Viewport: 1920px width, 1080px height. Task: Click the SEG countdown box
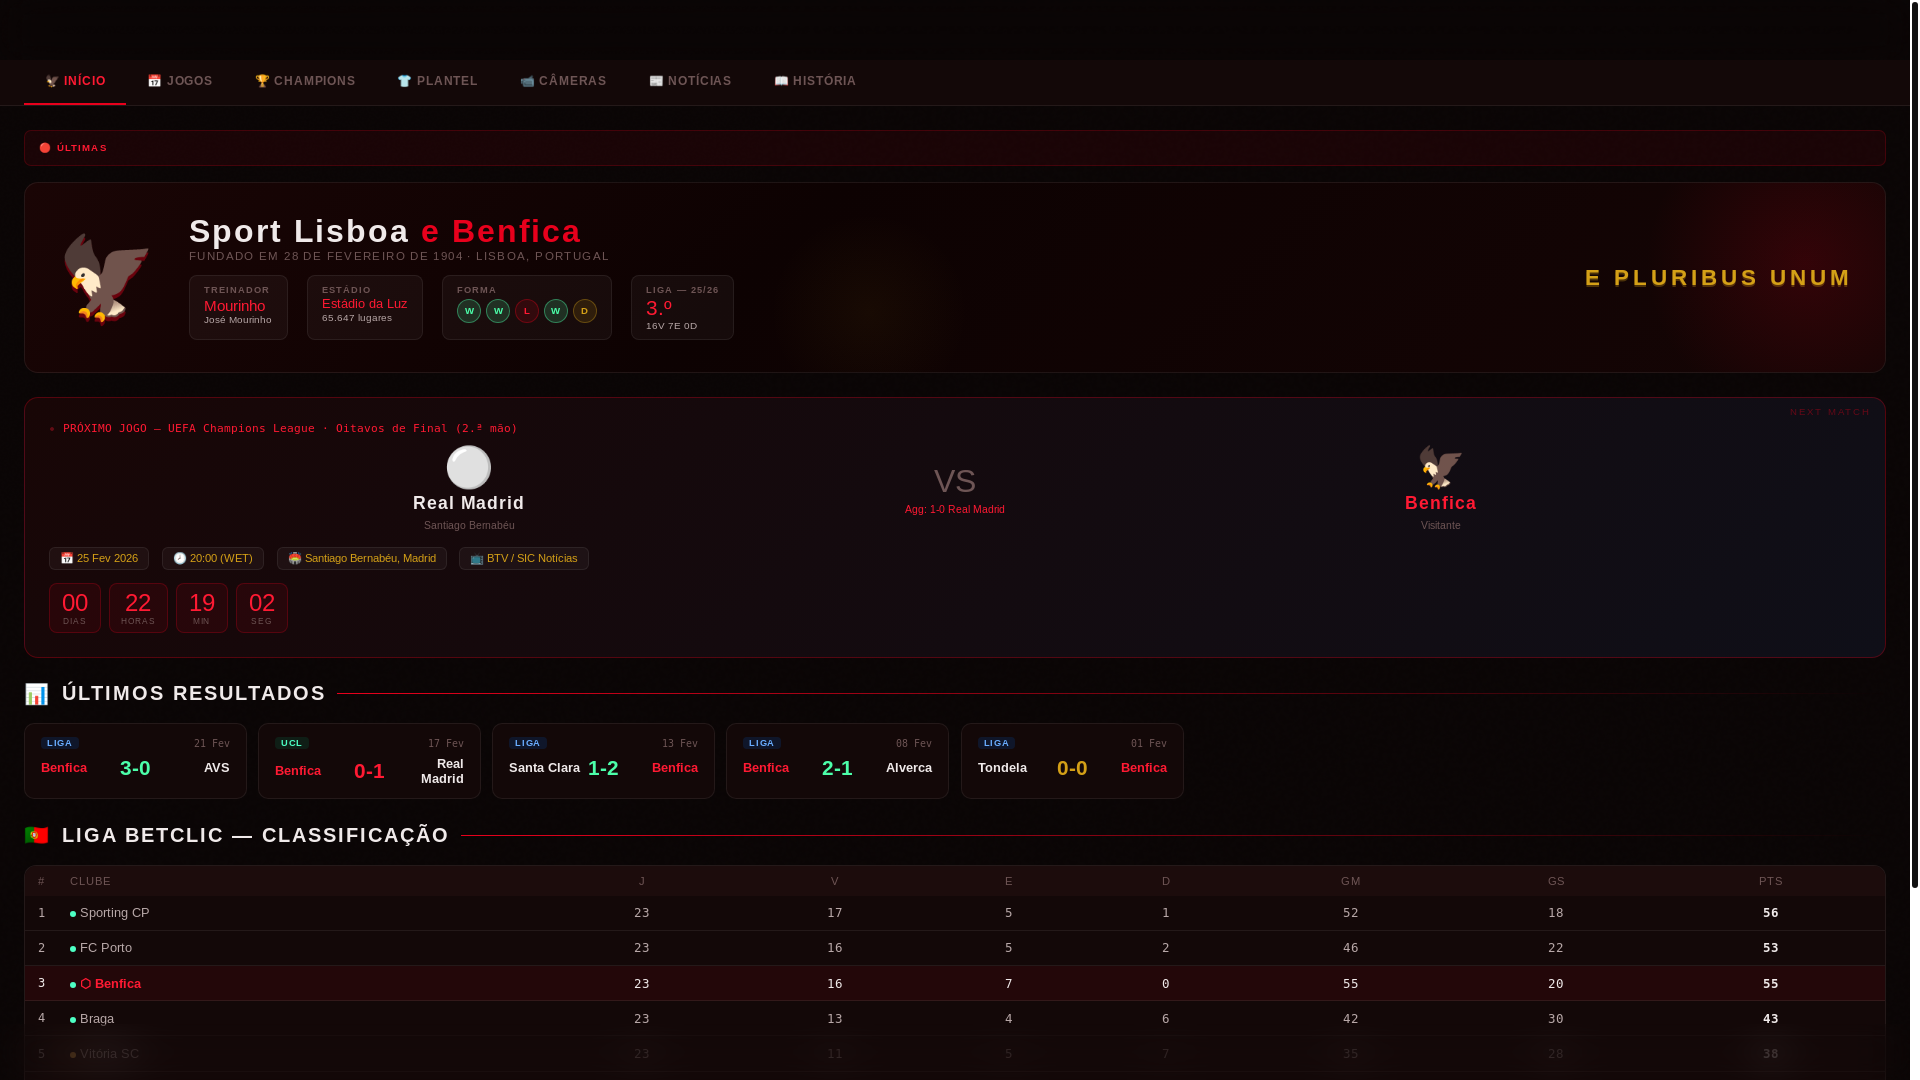click(262, 608)
